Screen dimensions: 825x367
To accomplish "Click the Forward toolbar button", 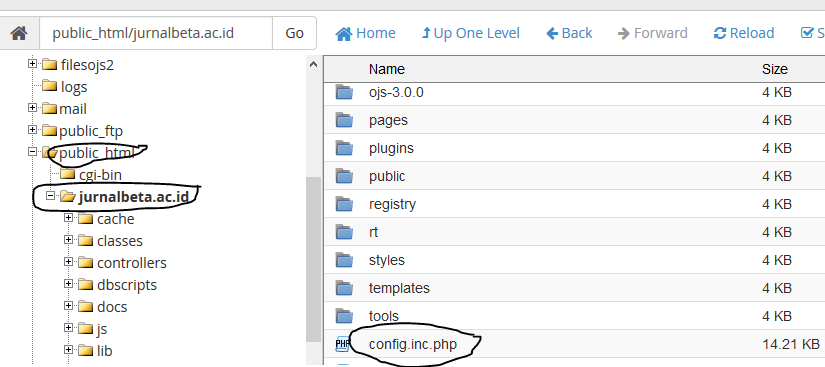I will 652,34.
